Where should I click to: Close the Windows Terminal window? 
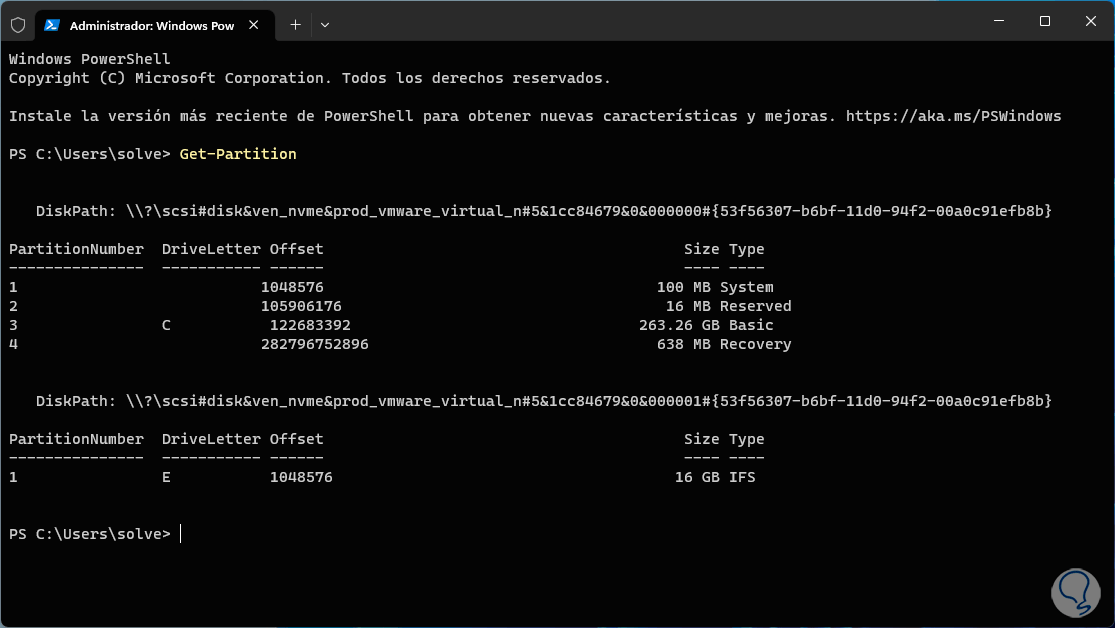click(x=1090, y=21)
